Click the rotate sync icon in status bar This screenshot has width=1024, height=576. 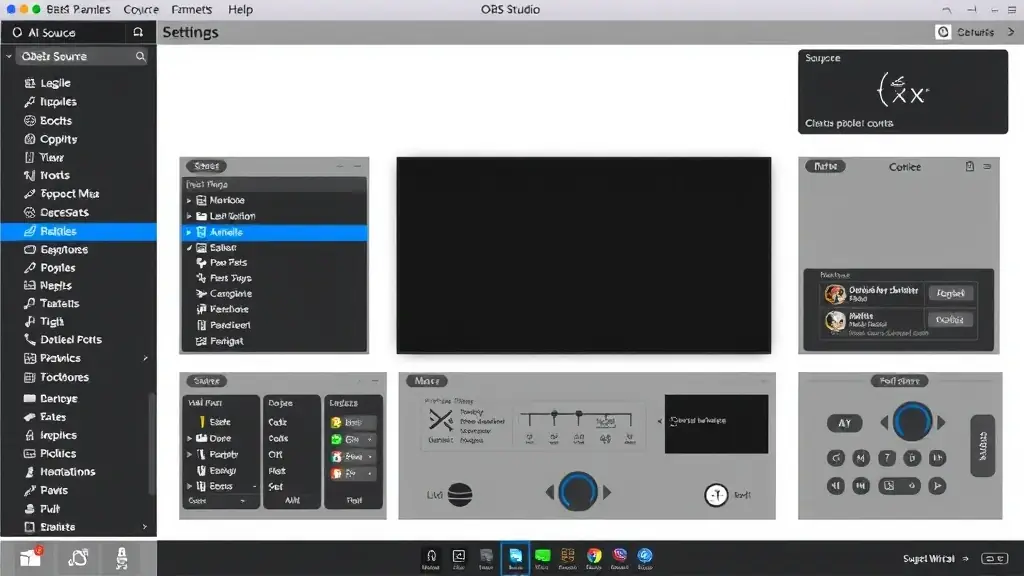tap(78, 558)
